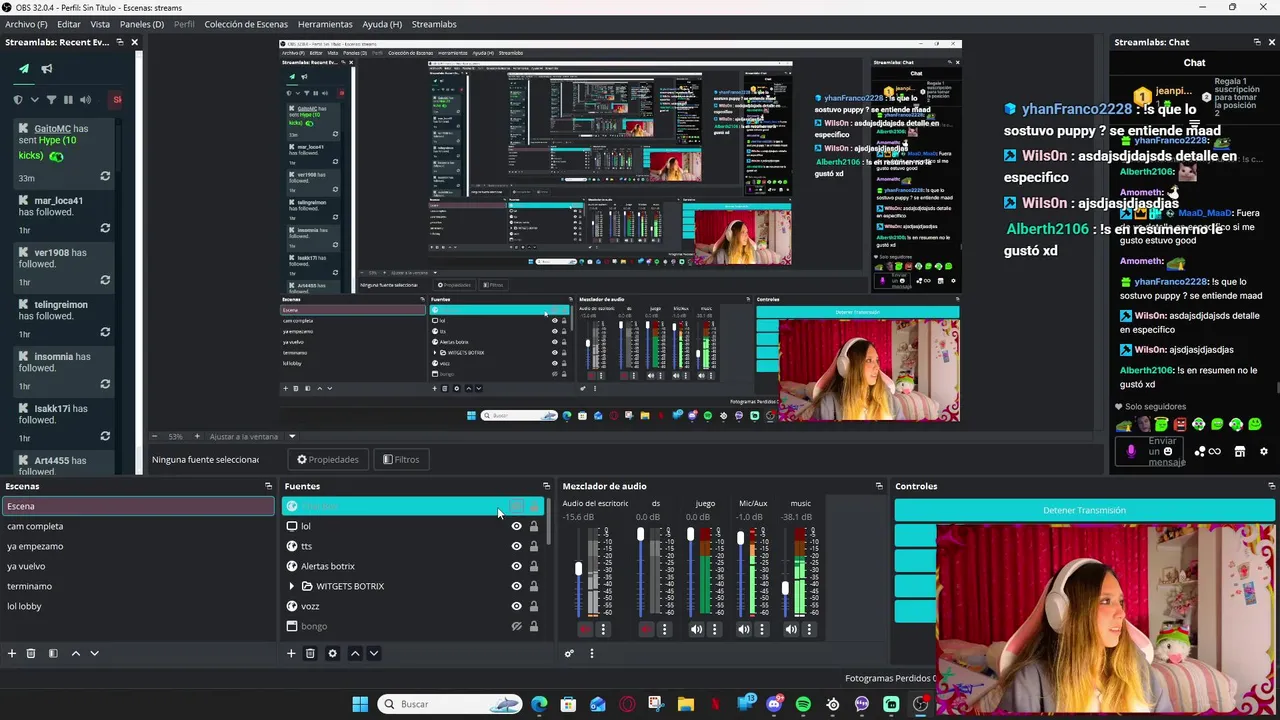The image size is (1280, 720).
Task: Add a new source in Fuentes
Action: pyautogui.click(x=291, y=653)
